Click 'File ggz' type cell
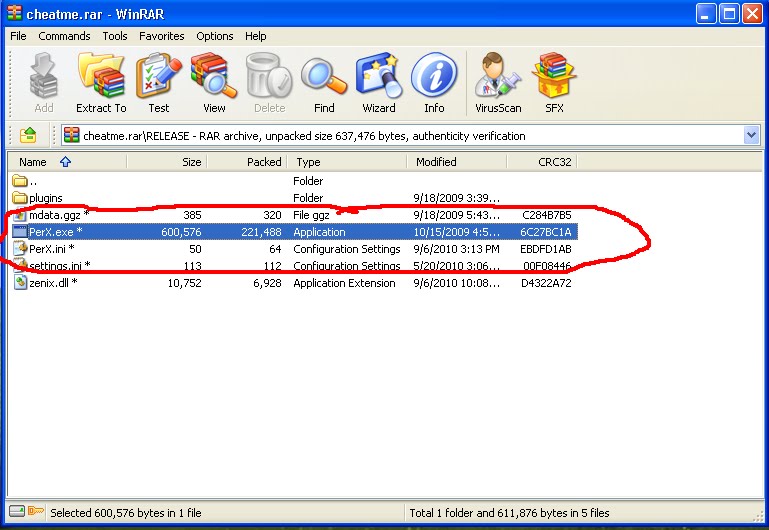Viewport: 769px width, 530px height. 311,215
